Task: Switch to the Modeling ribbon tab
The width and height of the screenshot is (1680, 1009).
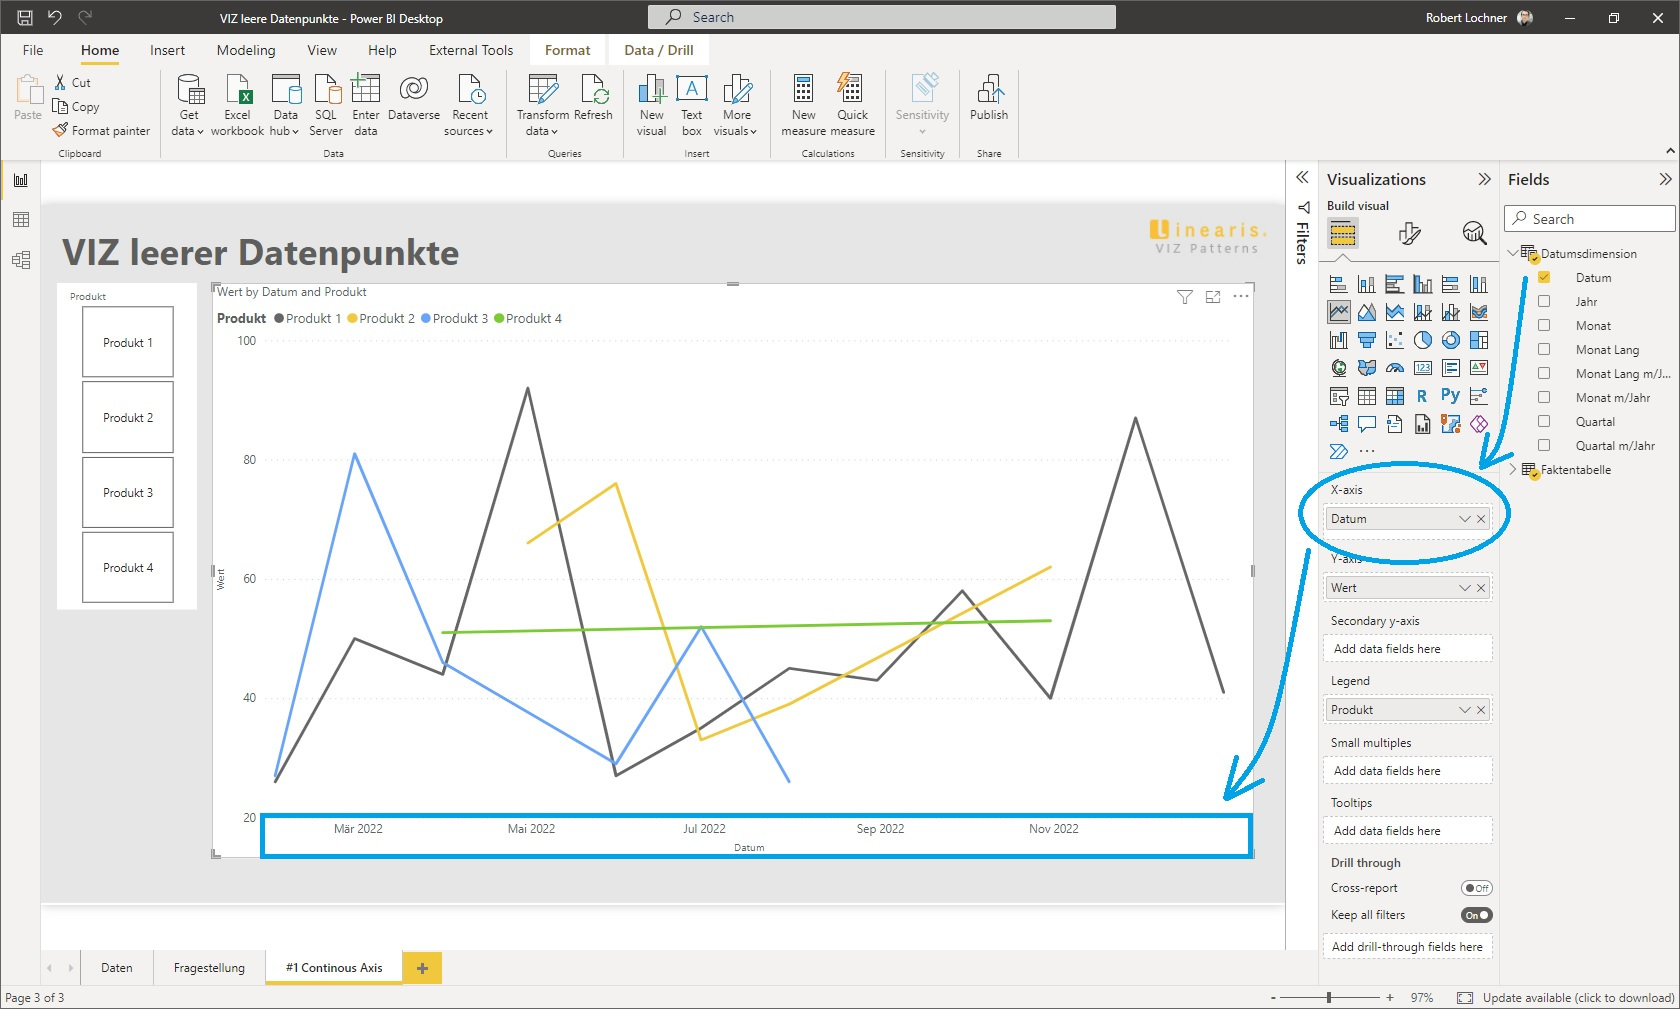Action: point(245,50)
